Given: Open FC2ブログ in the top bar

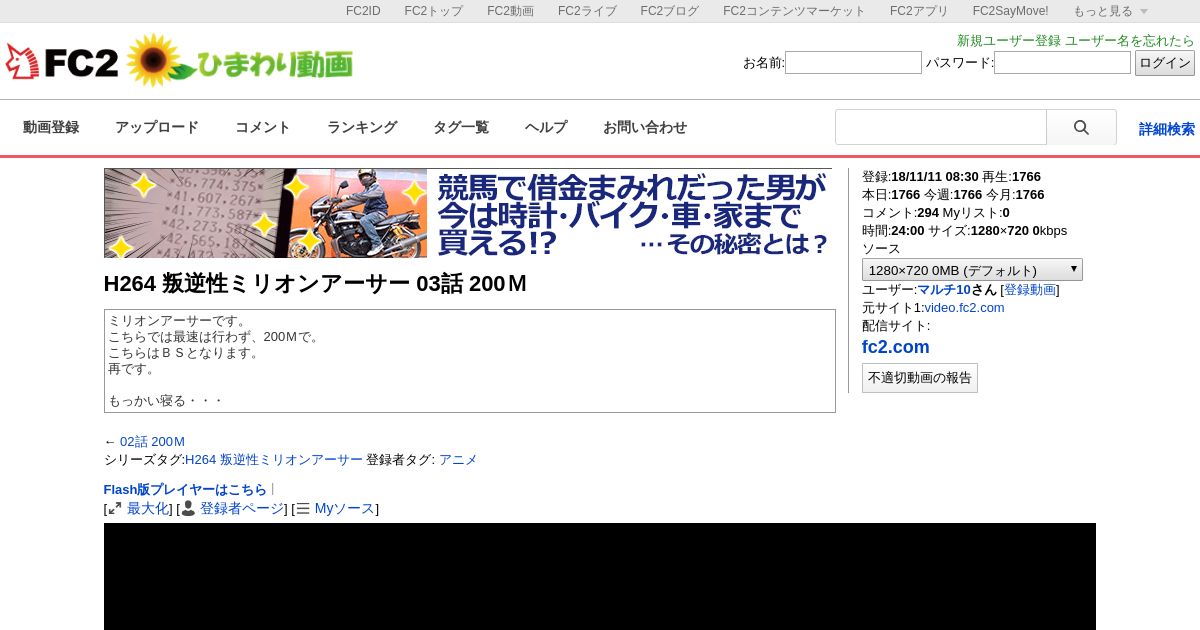Looking at the screenshot, I should [670, 11].
